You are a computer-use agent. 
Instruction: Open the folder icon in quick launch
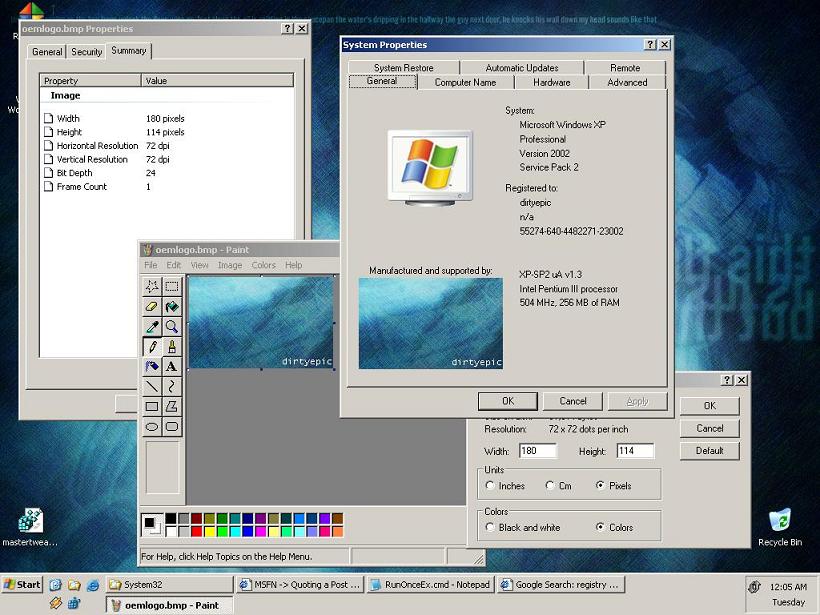74,585
